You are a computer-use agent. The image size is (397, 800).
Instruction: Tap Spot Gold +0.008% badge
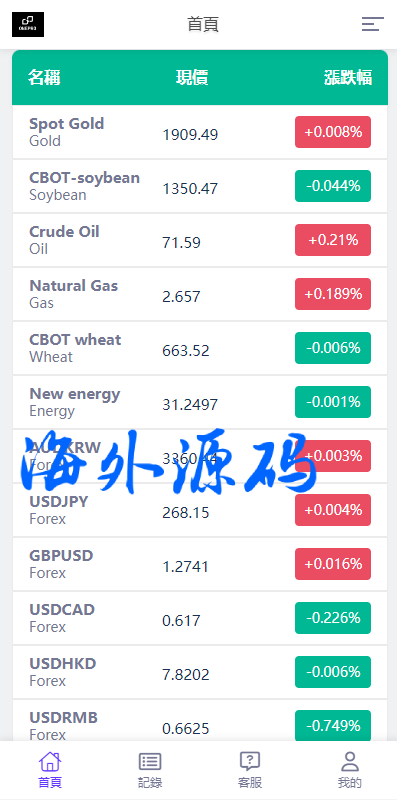point(333,132)
